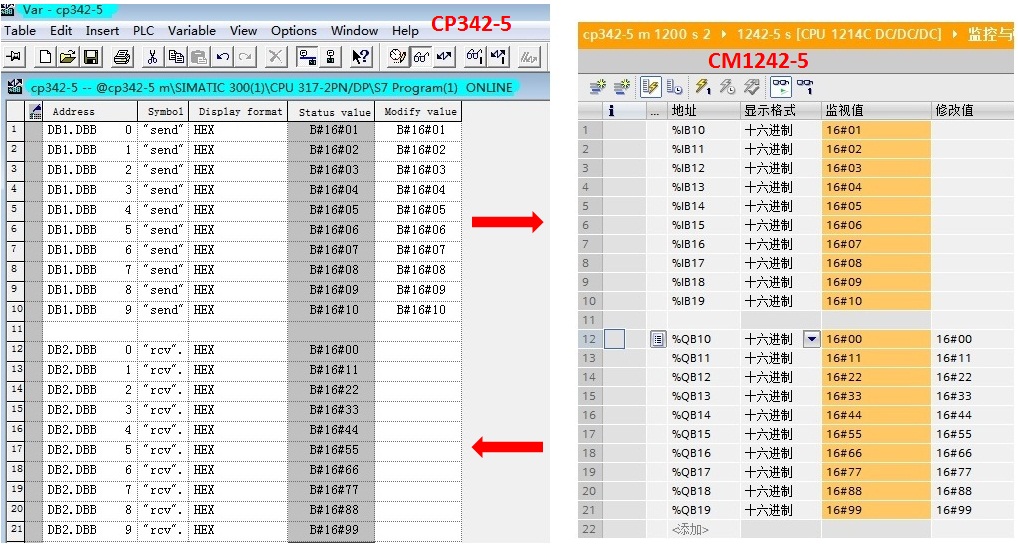Open the Options menu
This screenshot has width=1018, height=545.
point(294,31)
